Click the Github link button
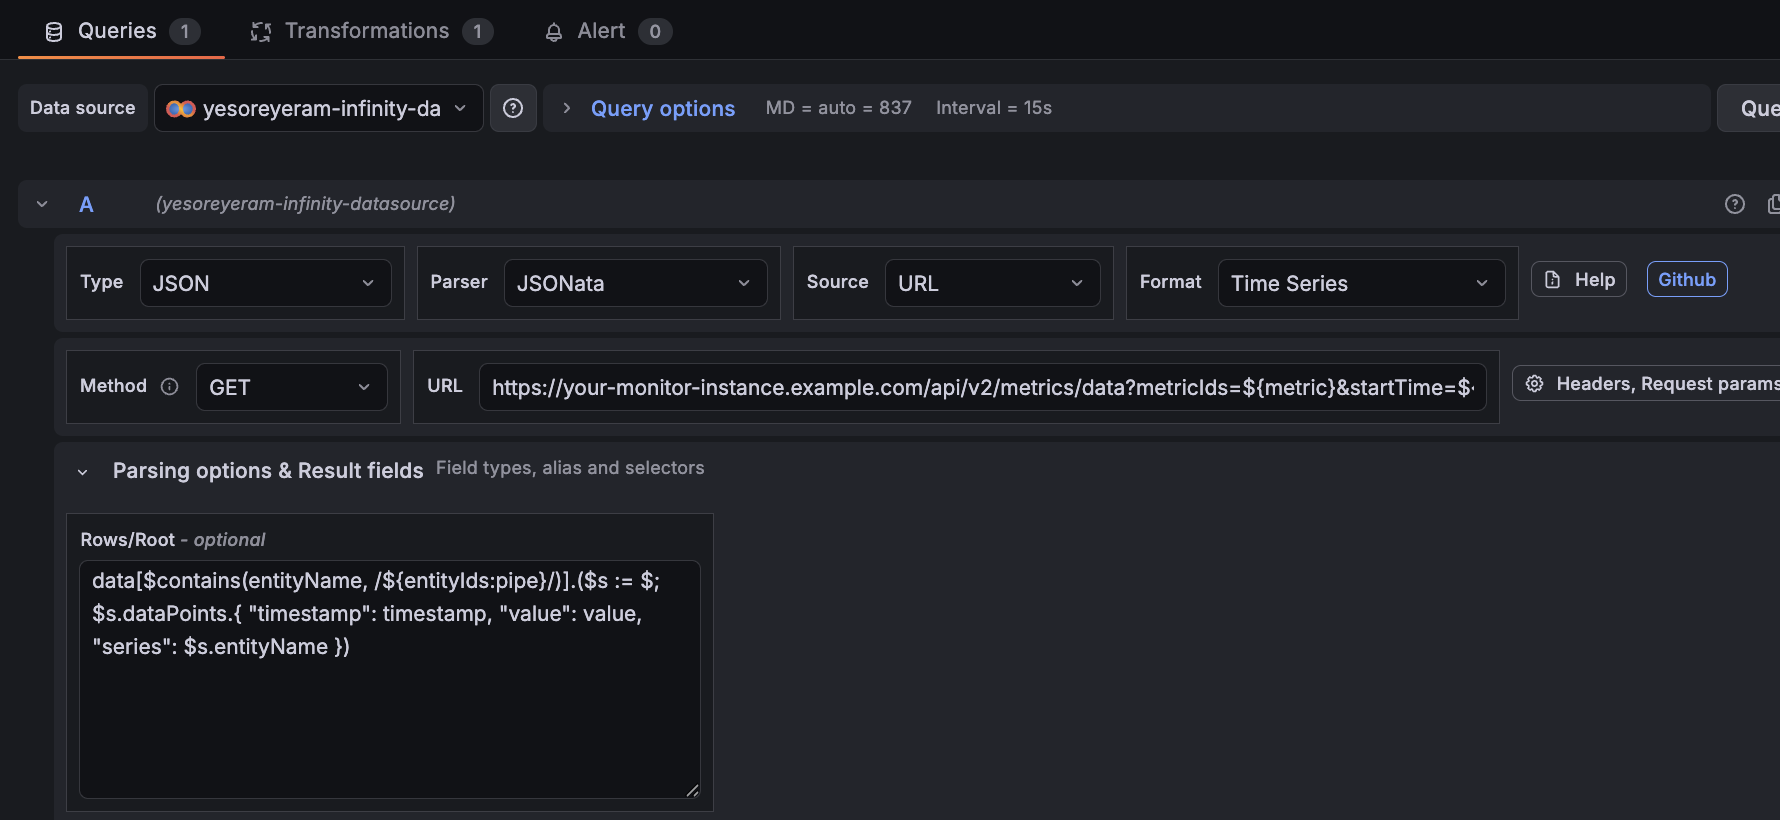The image size is (1780, 820). click(1687, 280)
